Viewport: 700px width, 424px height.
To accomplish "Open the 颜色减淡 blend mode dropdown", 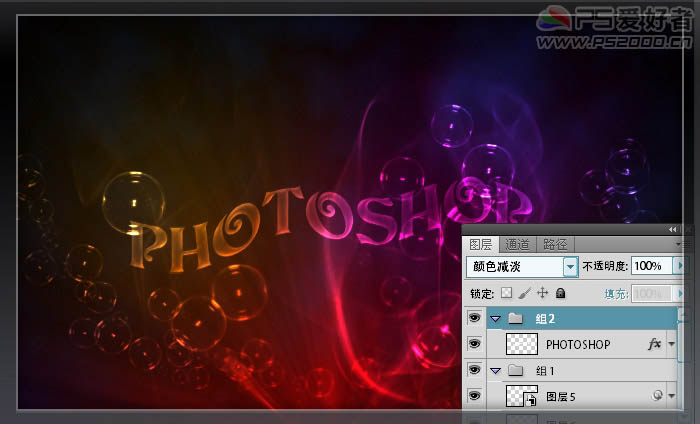I will click(571, 267).
